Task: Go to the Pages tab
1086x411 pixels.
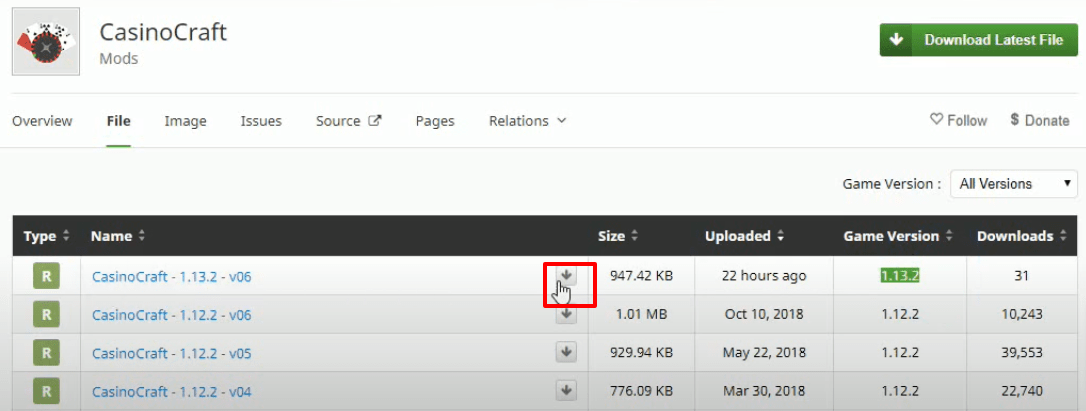Action: click(x=435, y=121)
